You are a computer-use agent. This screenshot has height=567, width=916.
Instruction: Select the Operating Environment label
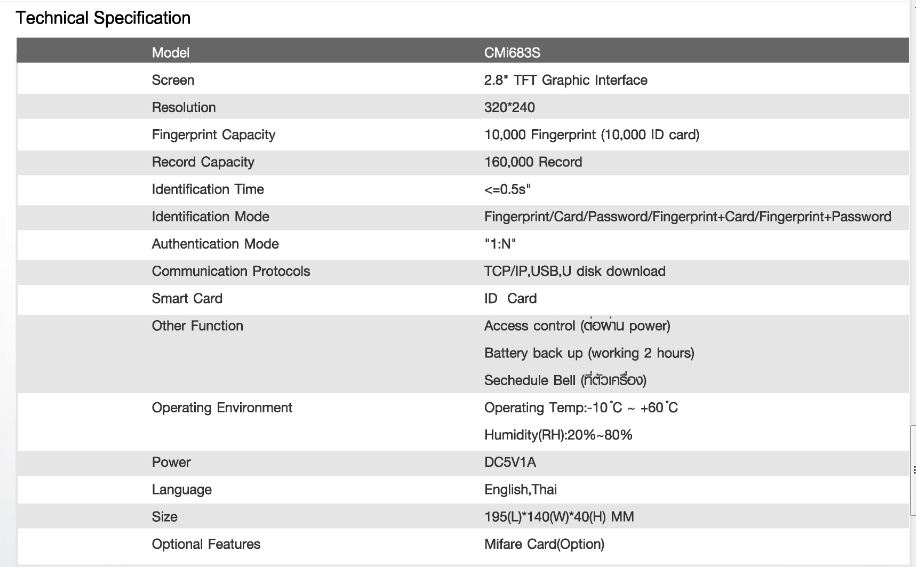(222, 407)
